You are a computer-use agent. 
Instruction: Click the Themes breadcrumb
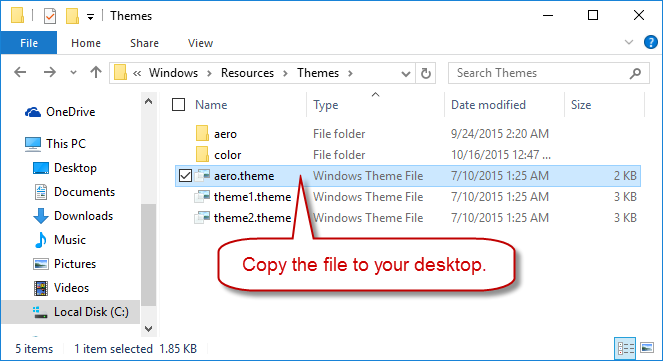[x=318, y=73]
